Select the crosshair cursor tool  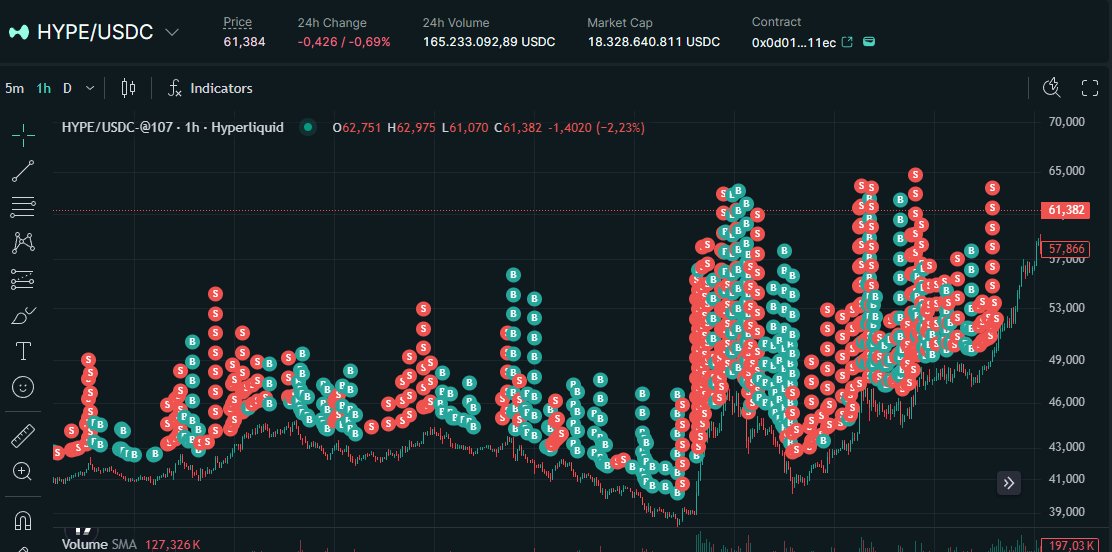(23, 135)
